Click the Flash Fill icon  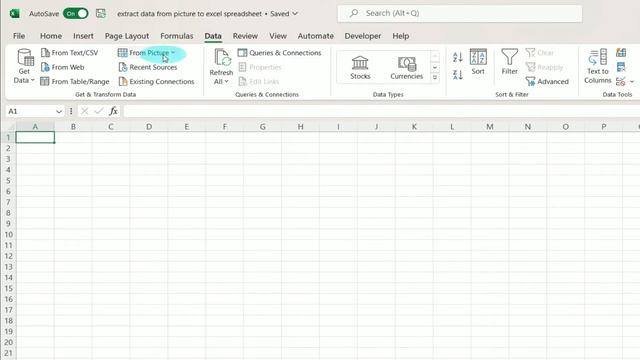pyautogui.click(x=621, y=53)
